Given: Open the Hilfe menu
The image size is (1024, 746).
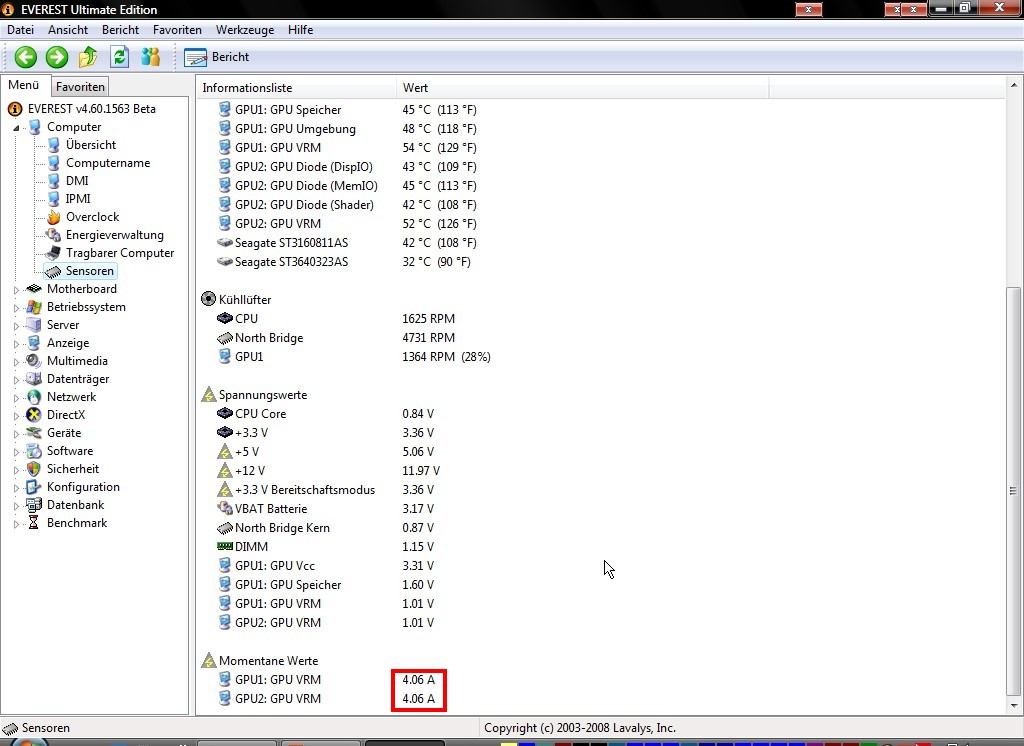Looking at the screenshot, I should point(300,30).
